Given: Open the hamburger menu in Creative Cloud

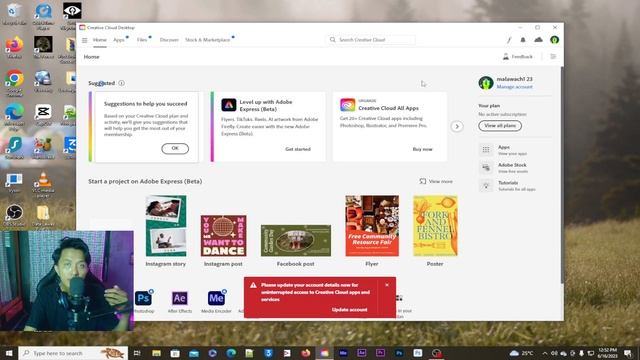Looking at the screenshot, I should pos(84,40).
